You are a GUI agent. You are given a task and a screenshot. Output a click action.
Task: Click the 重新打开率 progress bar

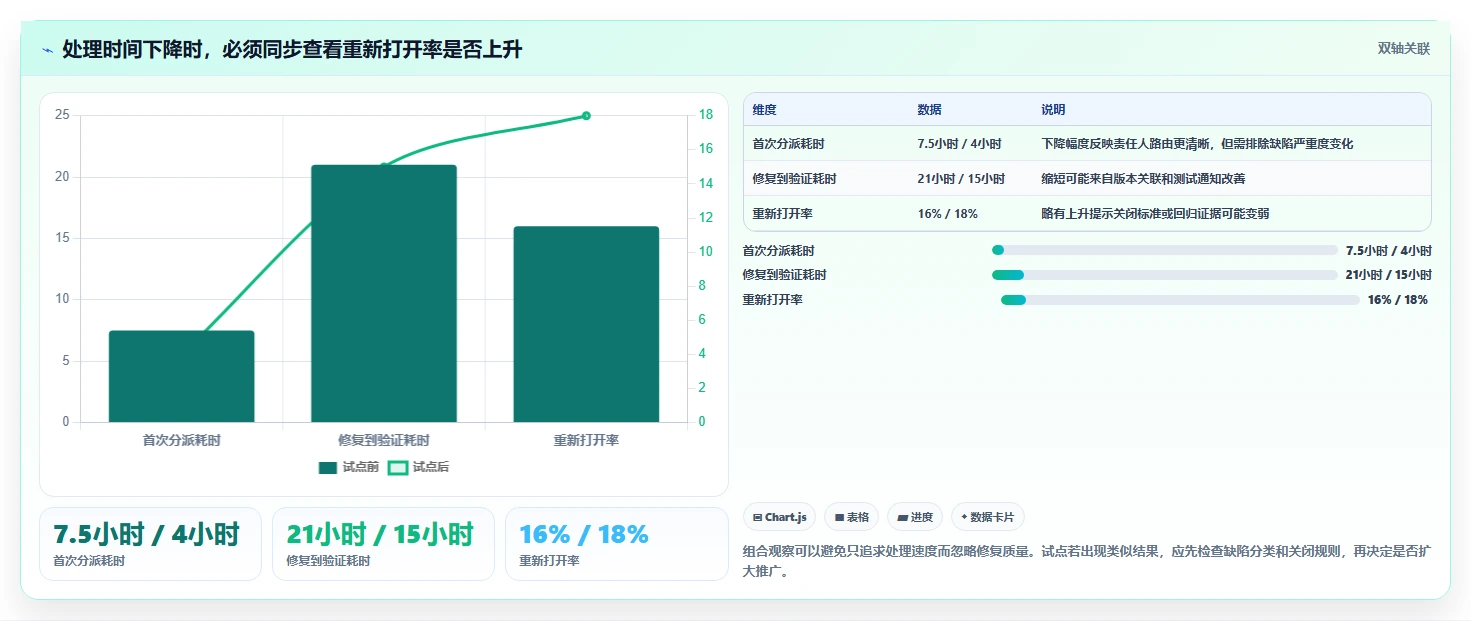pyautogui.click(x=1180, y=300)
